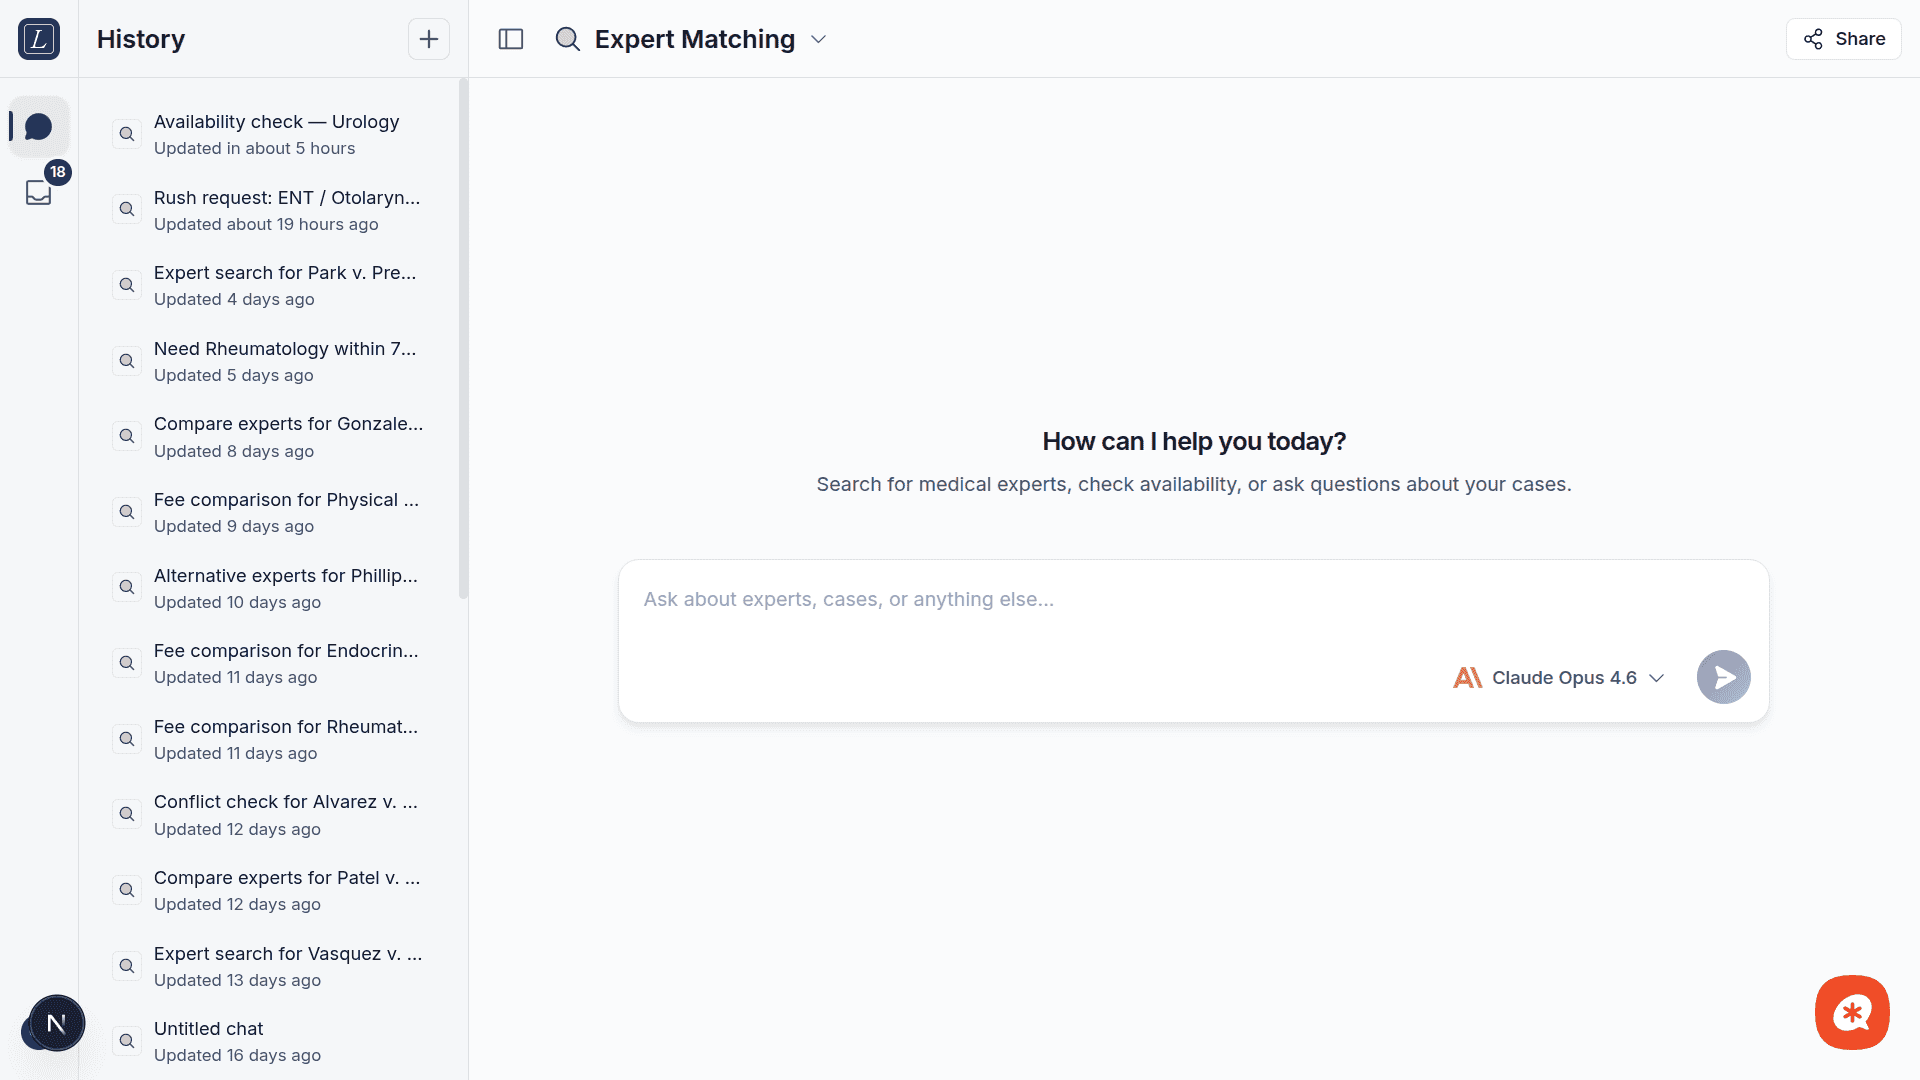Click the app logo icon
The image size is (1920, 1080).
39,39
